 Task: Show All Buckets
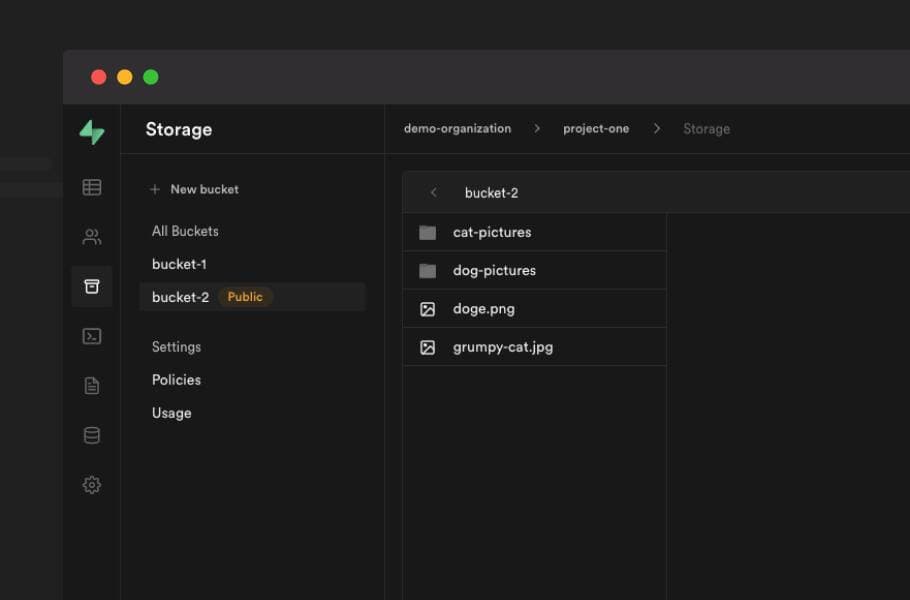[185, 231]
